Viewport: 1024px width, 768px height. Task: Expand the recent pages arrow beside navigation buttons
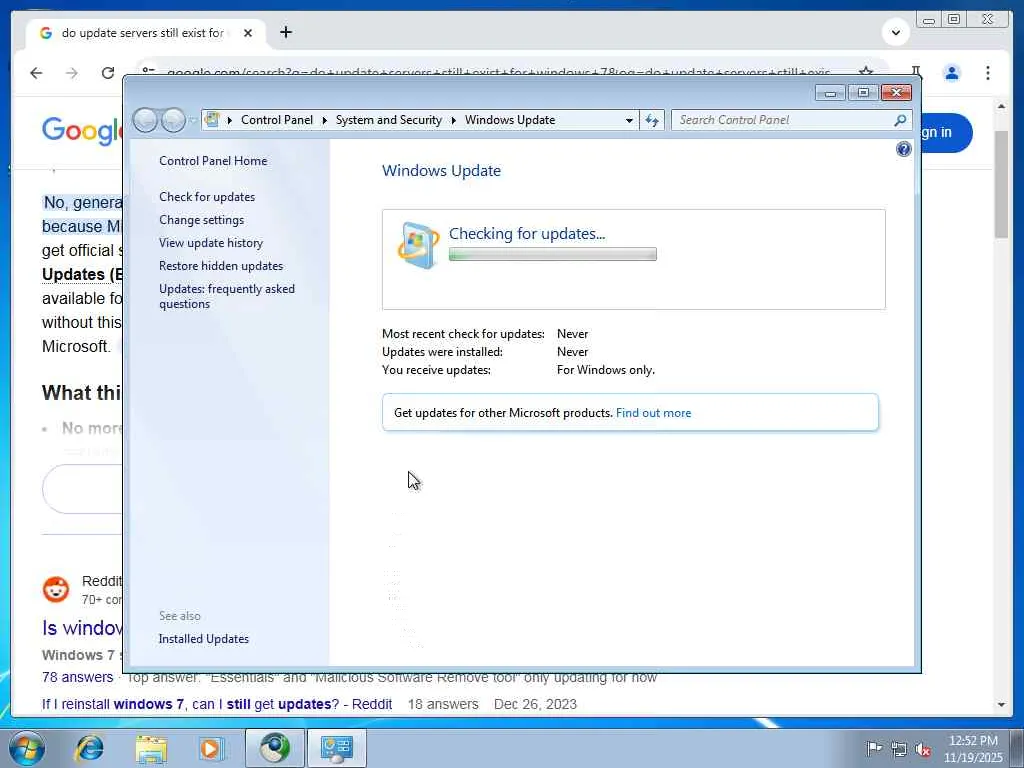pyautogui.click(x=193, y=120)
